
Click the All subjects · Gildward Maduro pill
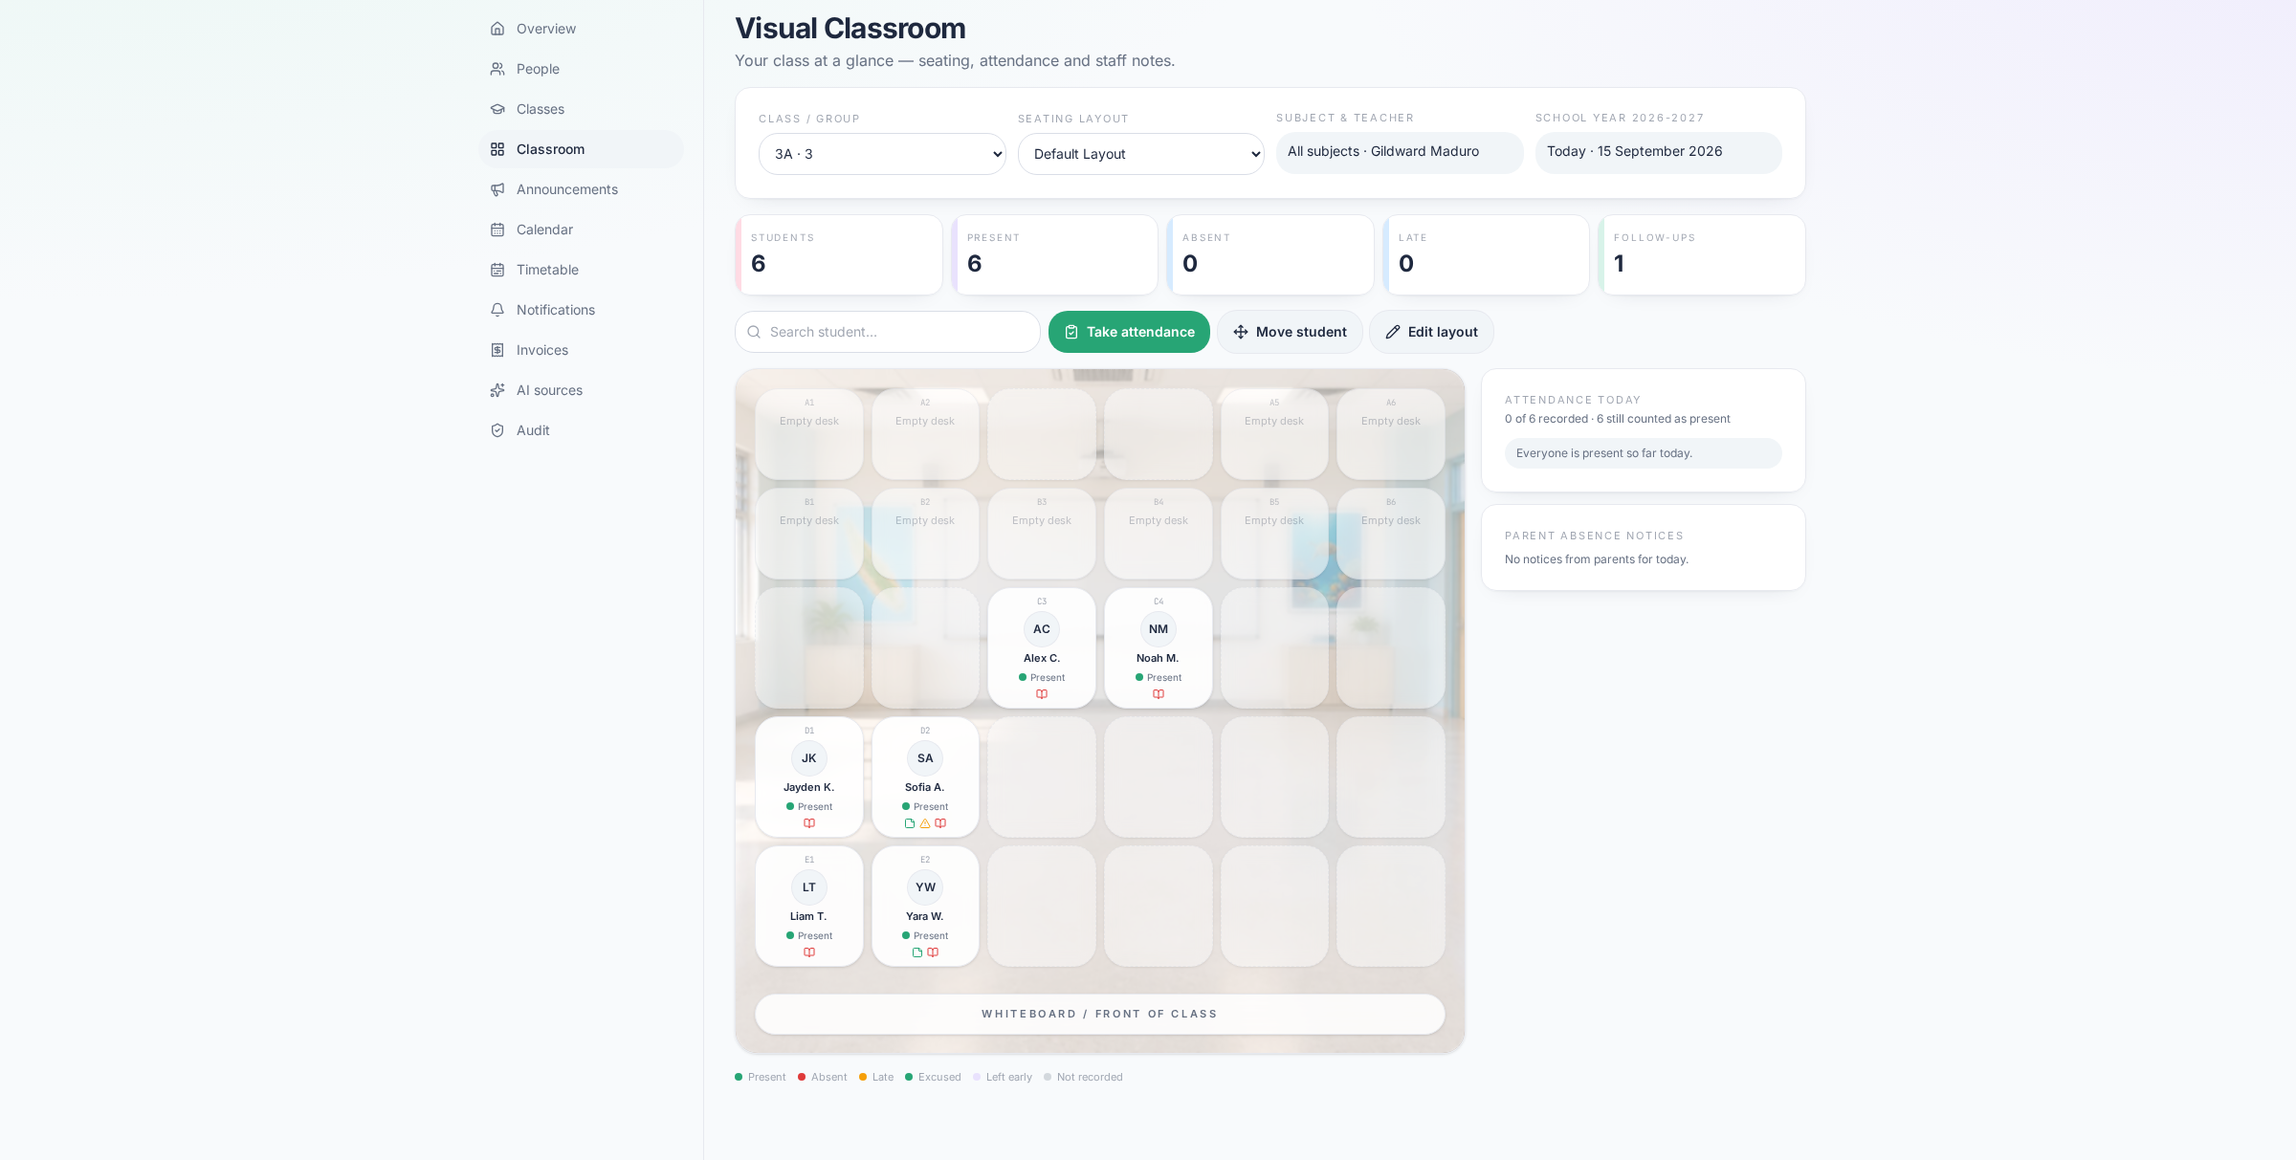tap(1399, 152)
